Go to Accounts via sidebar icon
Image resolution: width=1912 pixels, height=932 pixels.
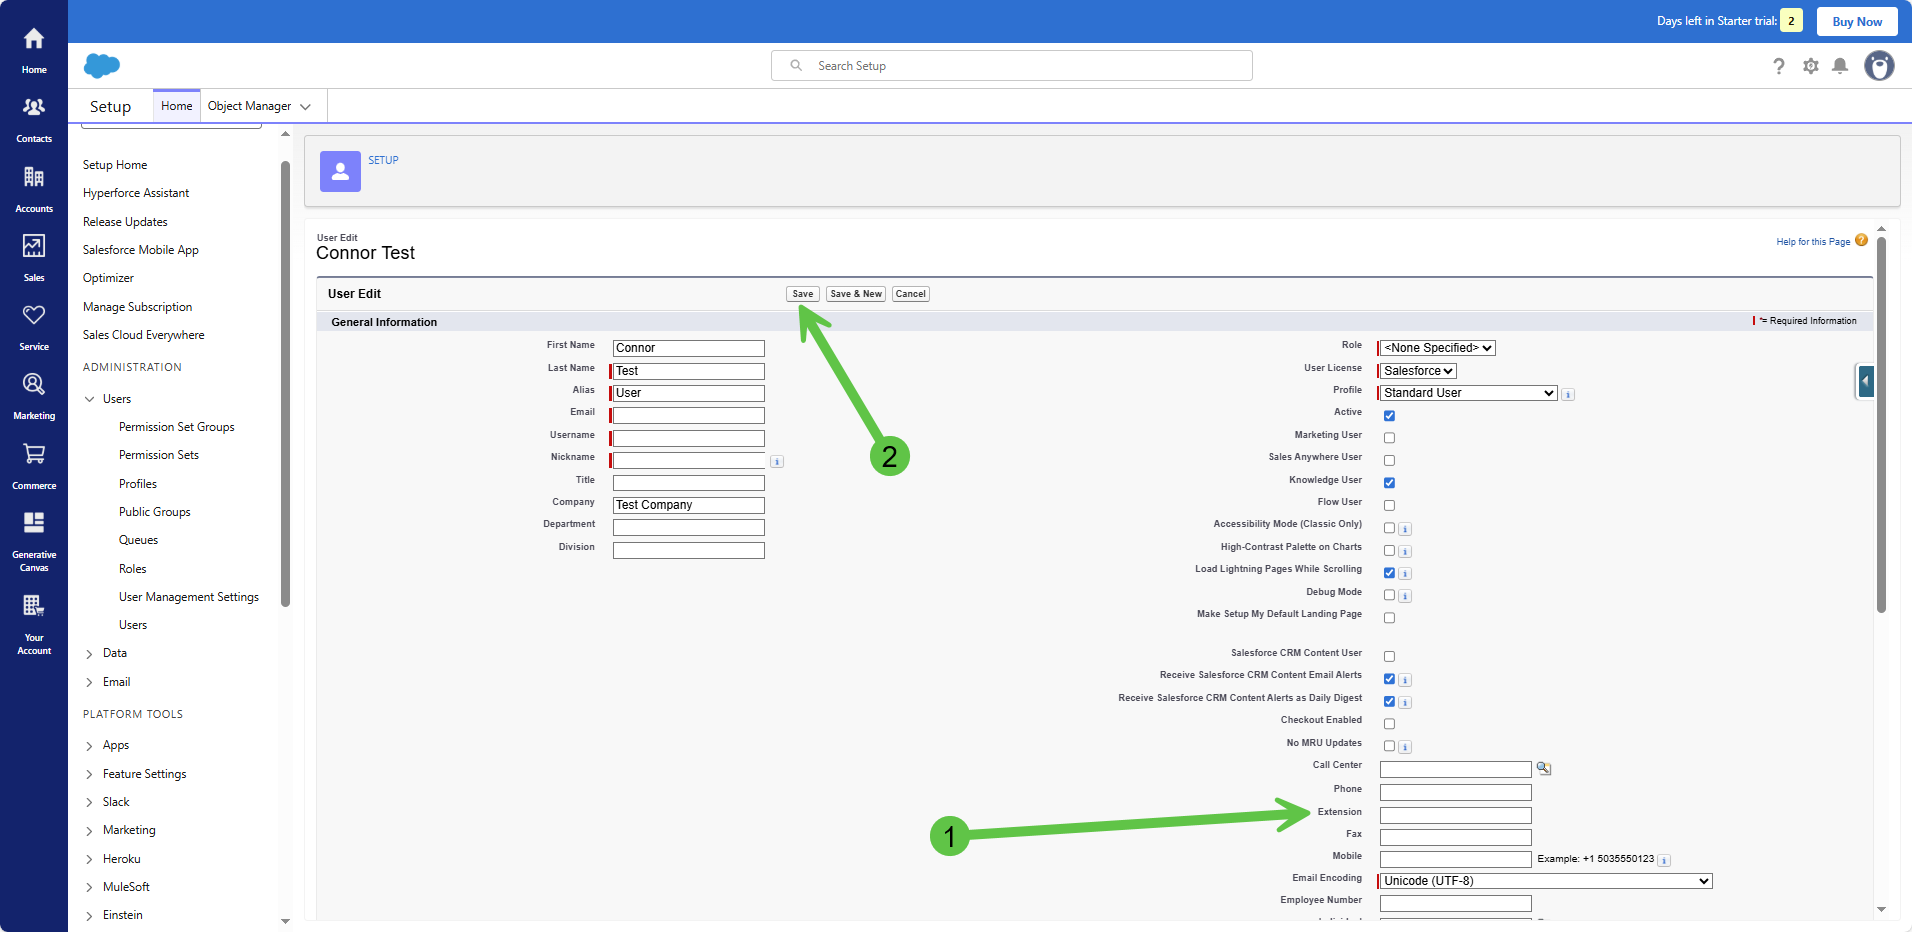[x=34, y=178]
